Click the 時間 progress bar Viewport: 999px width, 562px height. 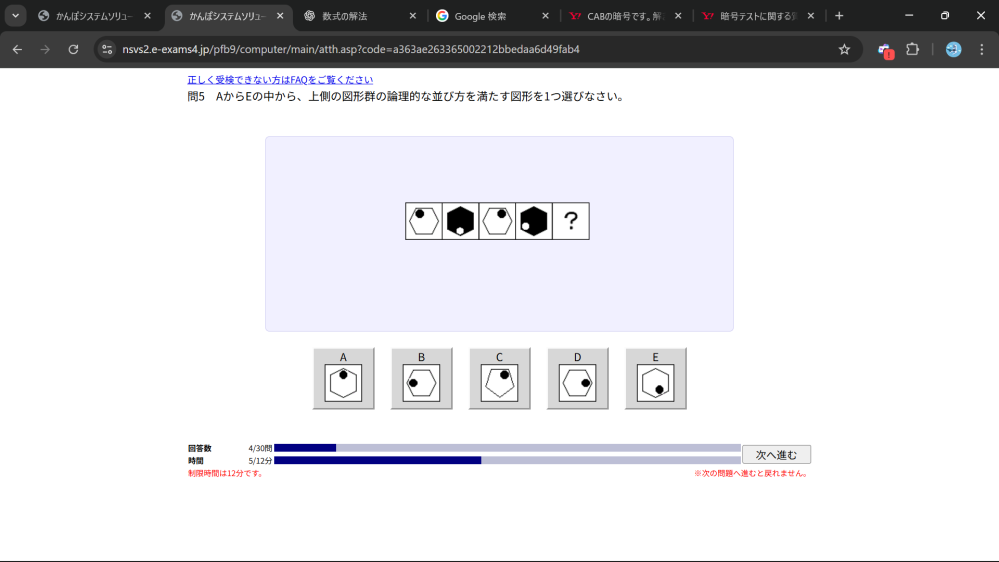tap(507, 460)
